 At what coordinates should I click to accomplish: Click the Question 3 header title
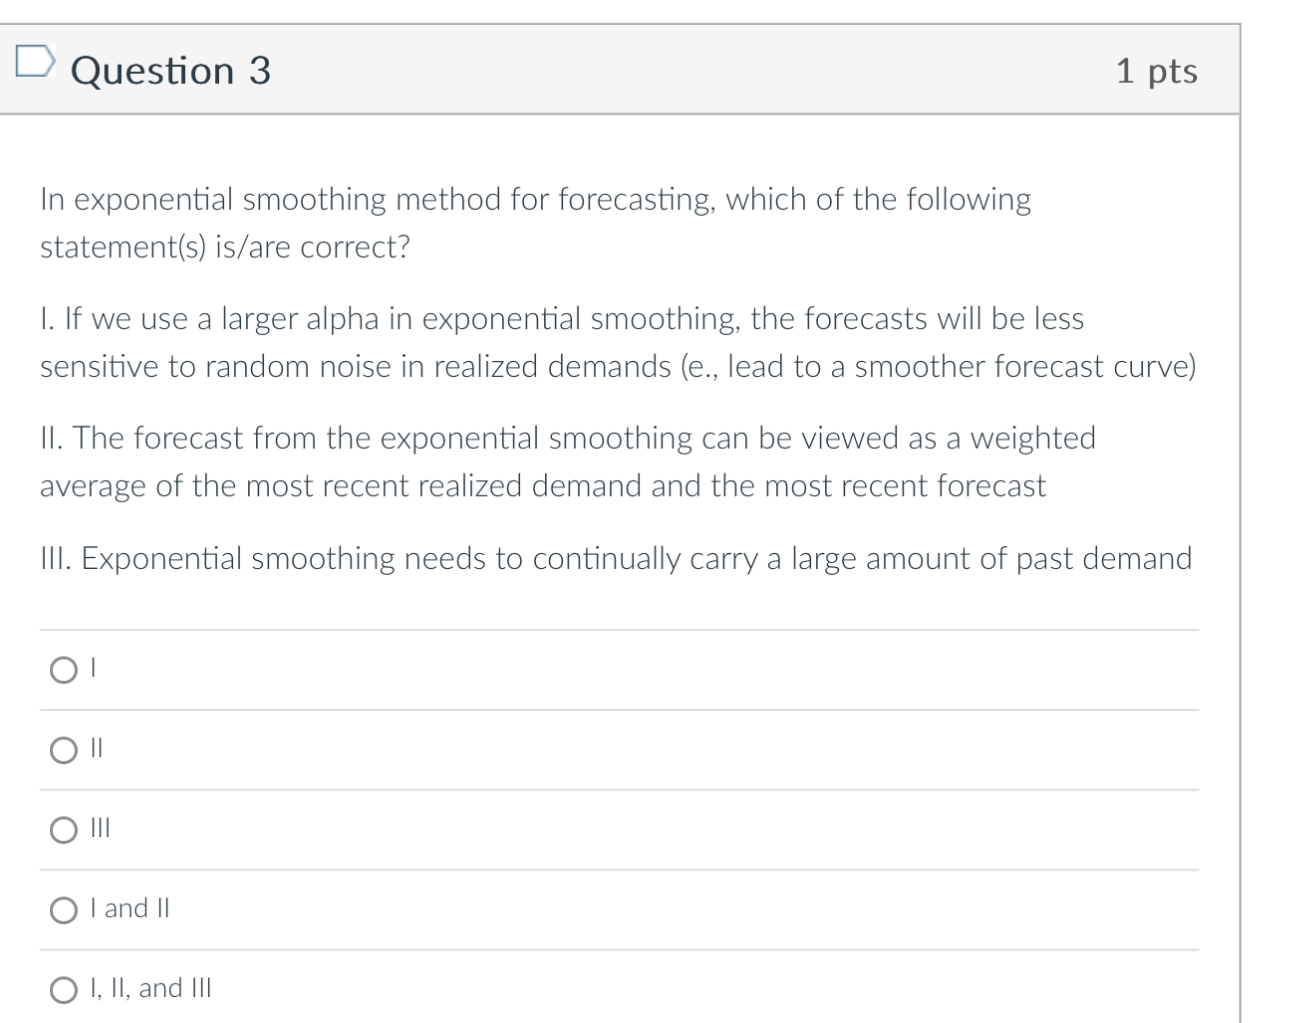[x=171, y=69]
